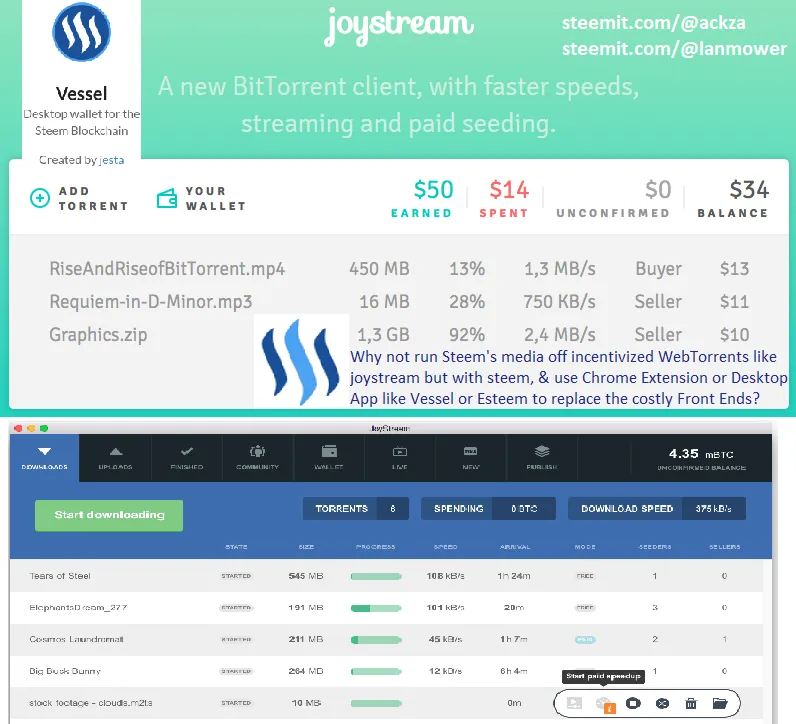Image resolution: width=796 pixels, height=724 pixels.
Task: Select the Big Buck Bunny torrent name
Action: (65, 672)
